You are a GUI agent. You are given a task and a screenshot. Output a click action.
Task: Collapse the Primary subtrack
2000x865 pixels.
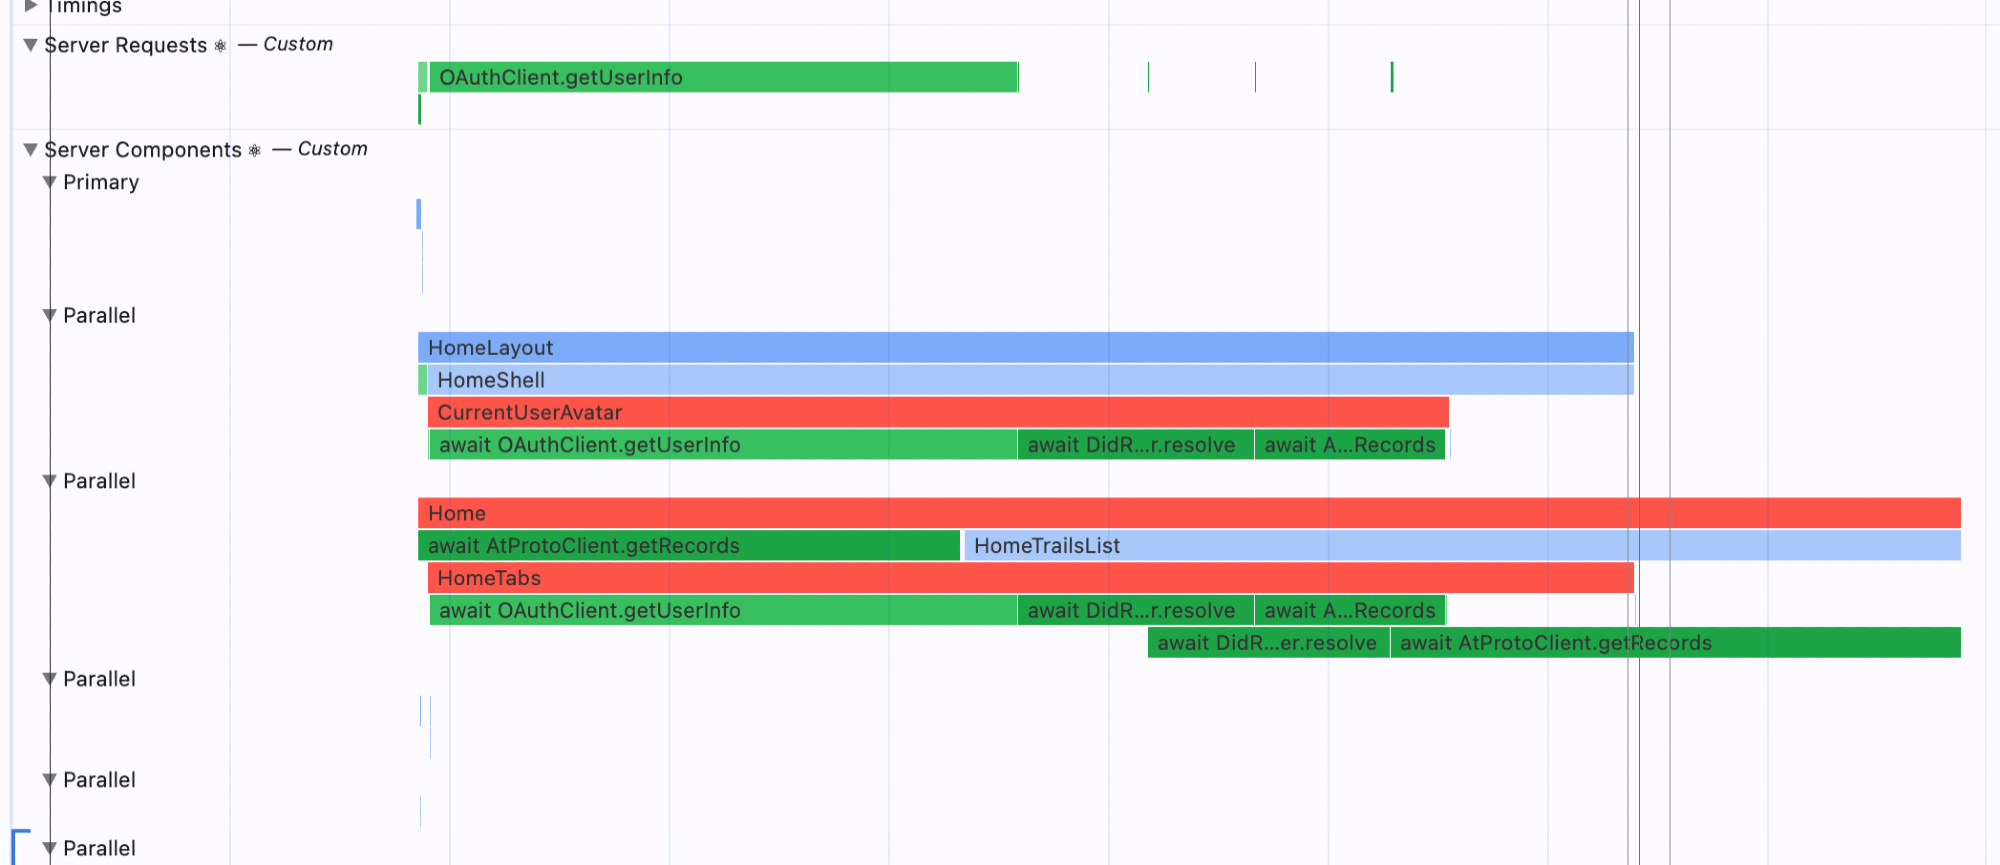(x=49, y=182)
